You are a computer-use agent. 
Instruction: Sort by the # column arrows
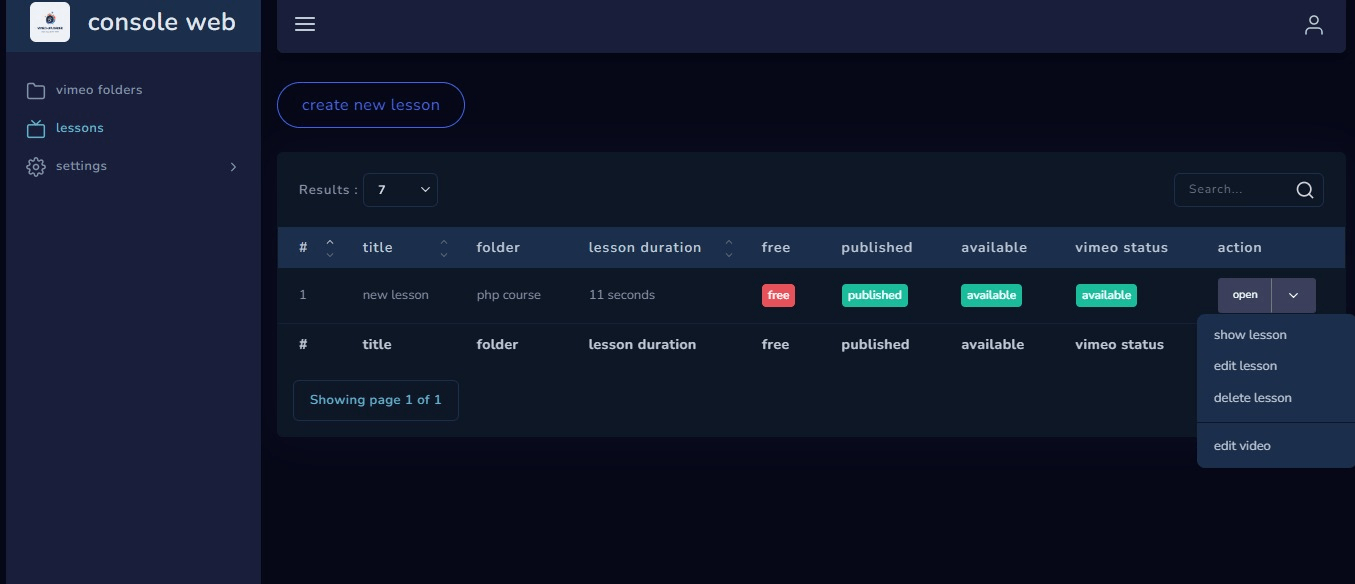[x=330, y=248]
